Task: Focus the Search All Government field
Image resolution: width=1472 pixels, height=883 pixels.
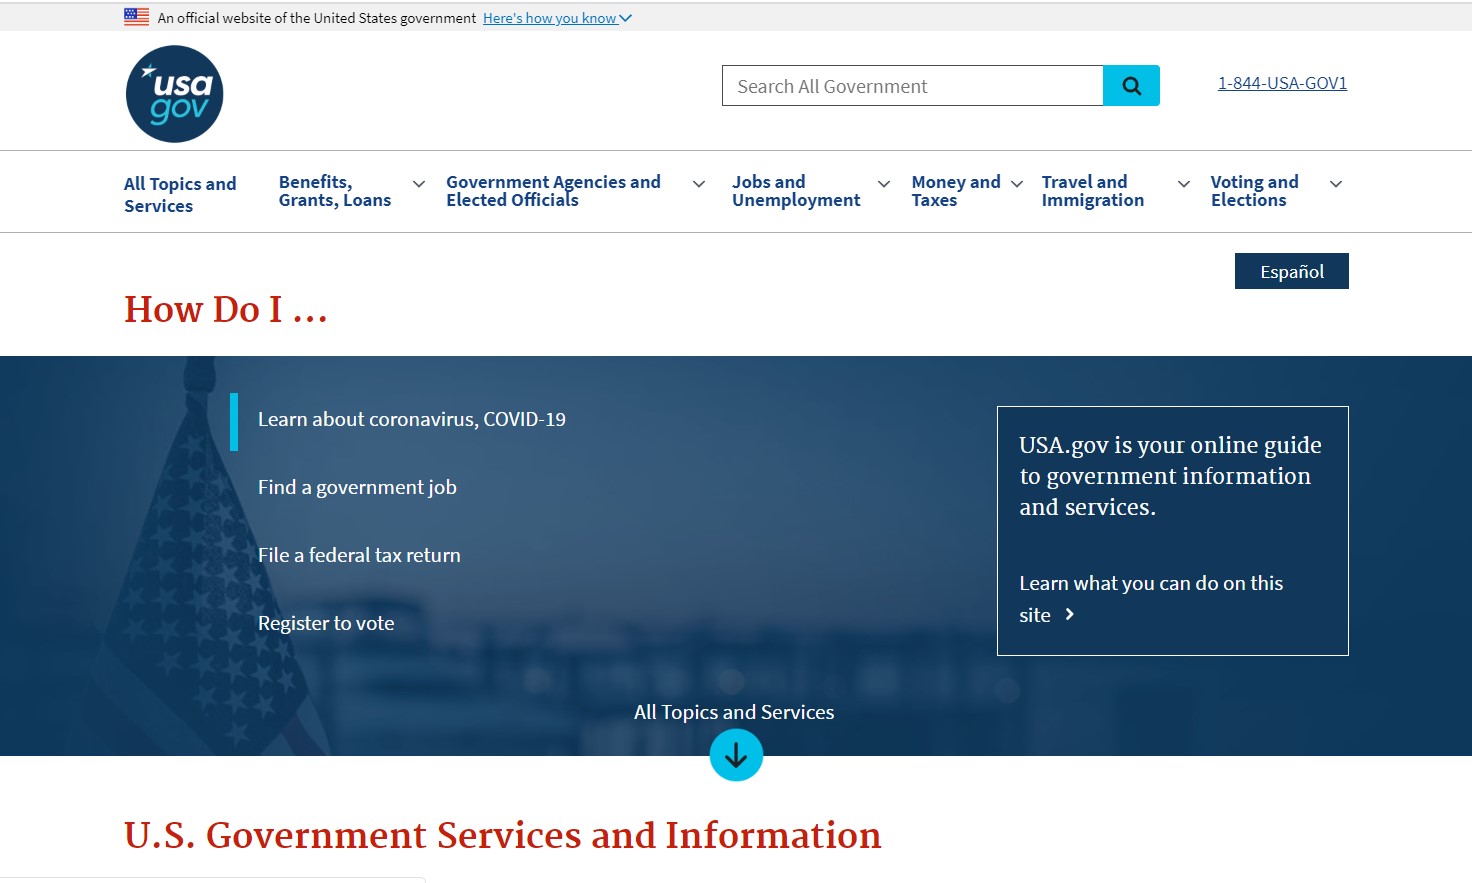Action: (912, 86)
